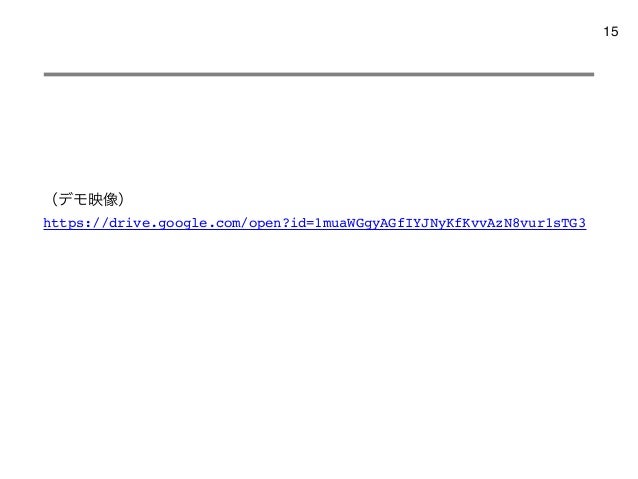Click the デモ katakana in the caption
The image size is (638, 479).
(73, 199)
